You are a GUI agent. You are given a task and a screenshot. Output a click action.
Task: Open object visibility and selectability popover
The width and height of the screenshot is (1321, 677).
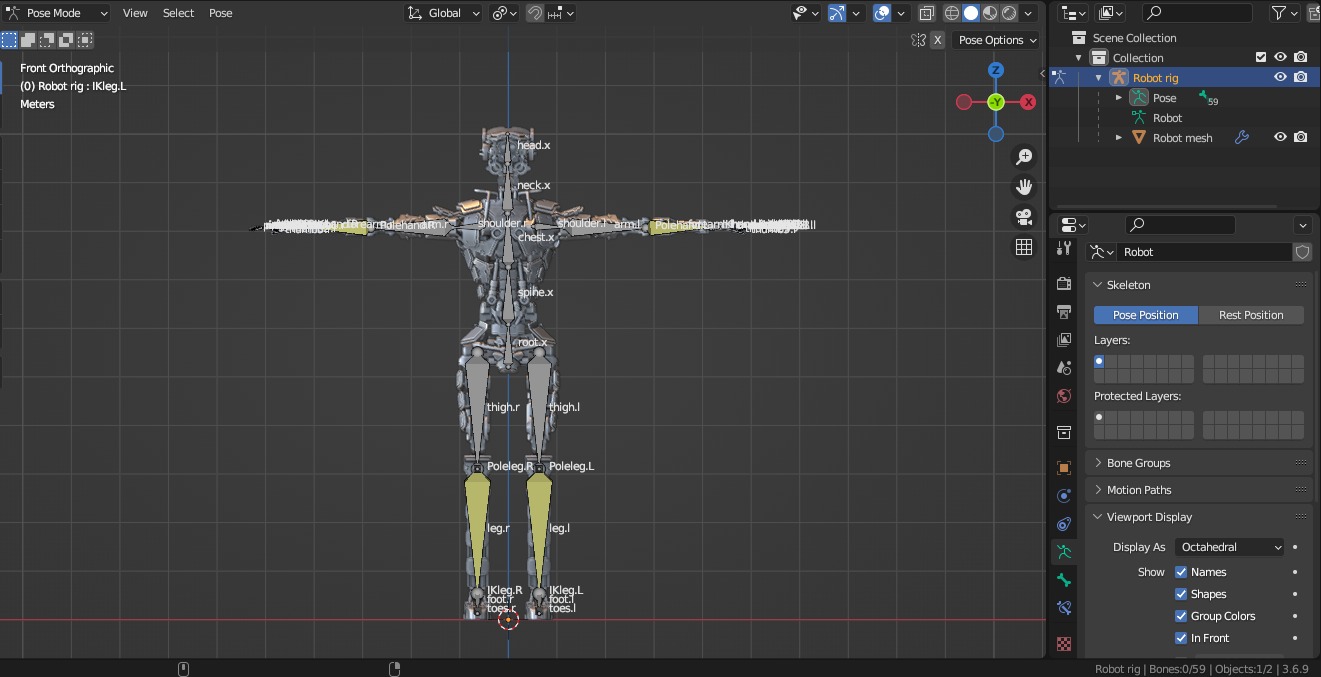point(806,13)
